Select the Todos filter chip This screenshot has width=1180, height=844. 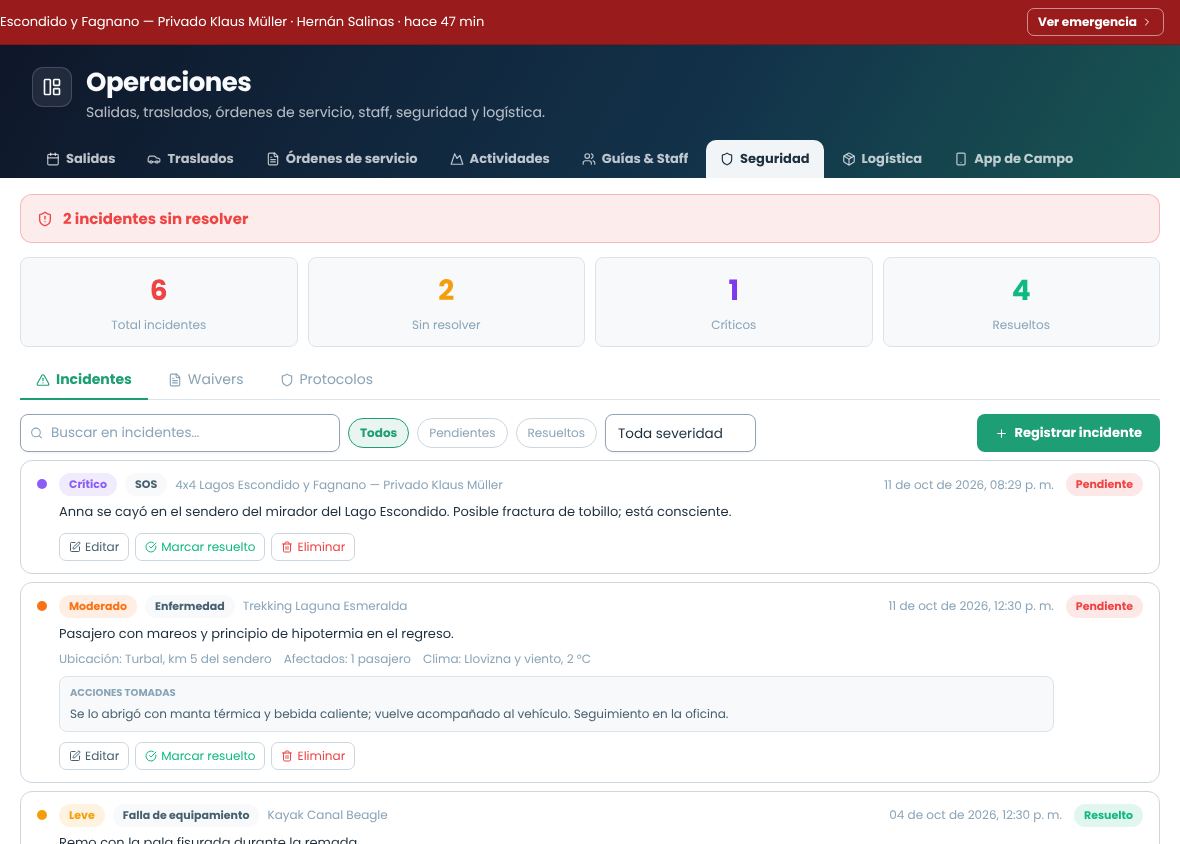[379, 433]
